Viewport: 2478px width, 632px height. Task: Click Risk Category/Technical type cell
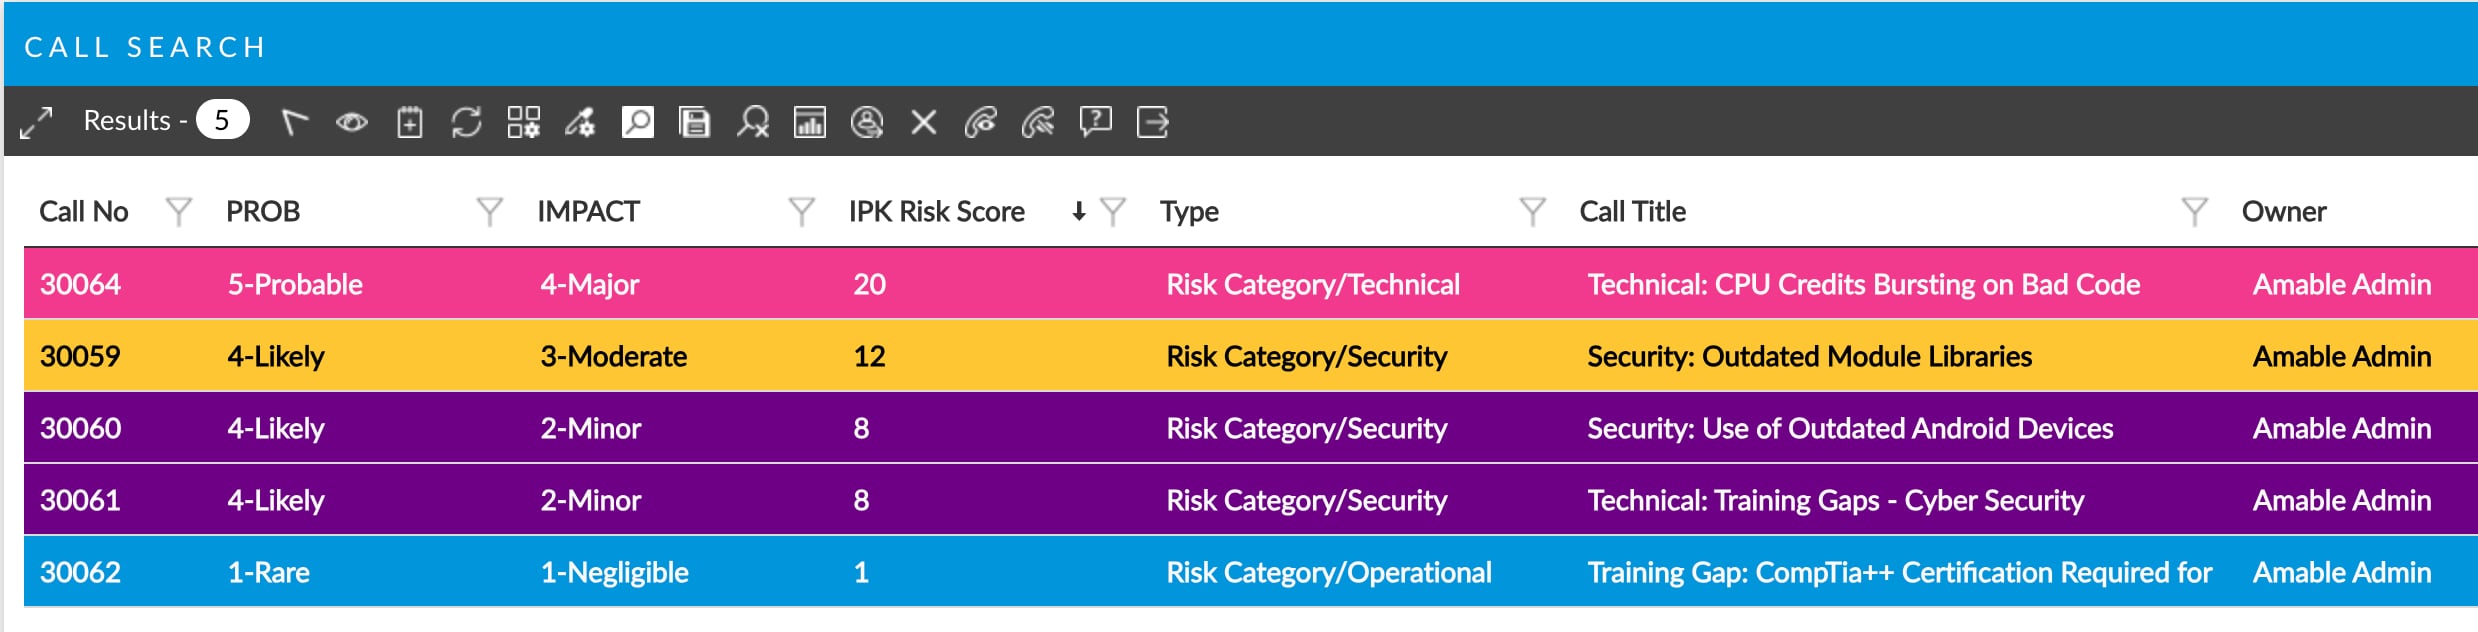coord(1312,285)
